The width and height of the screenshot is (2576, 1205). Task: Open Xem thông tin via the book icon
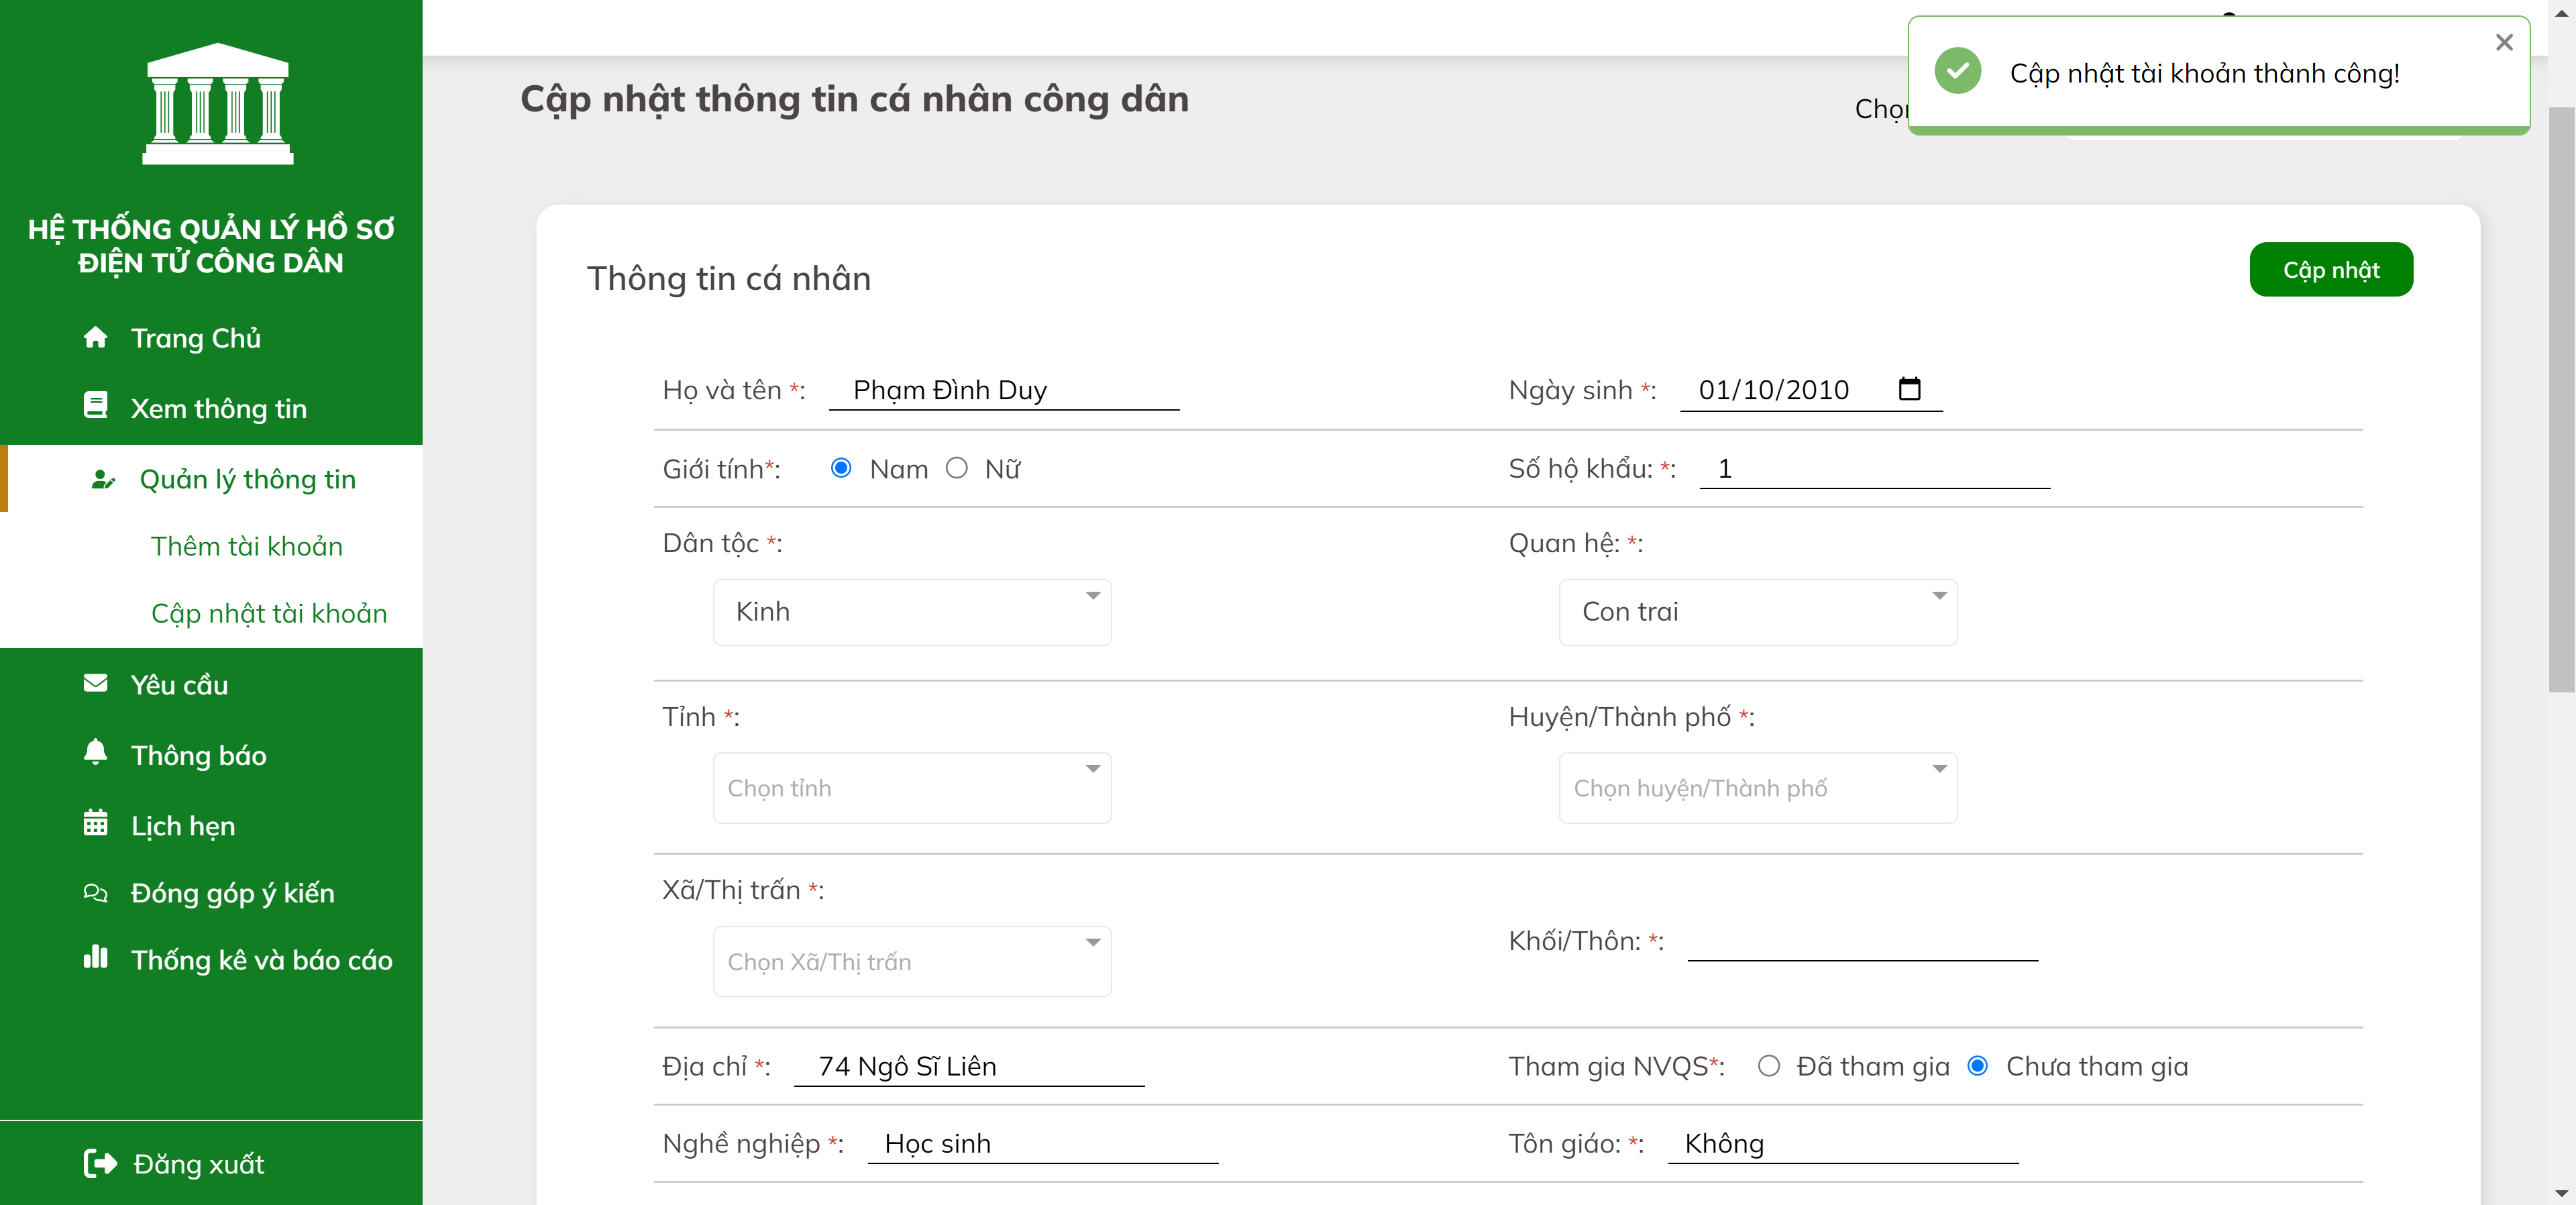pos(96,406)
